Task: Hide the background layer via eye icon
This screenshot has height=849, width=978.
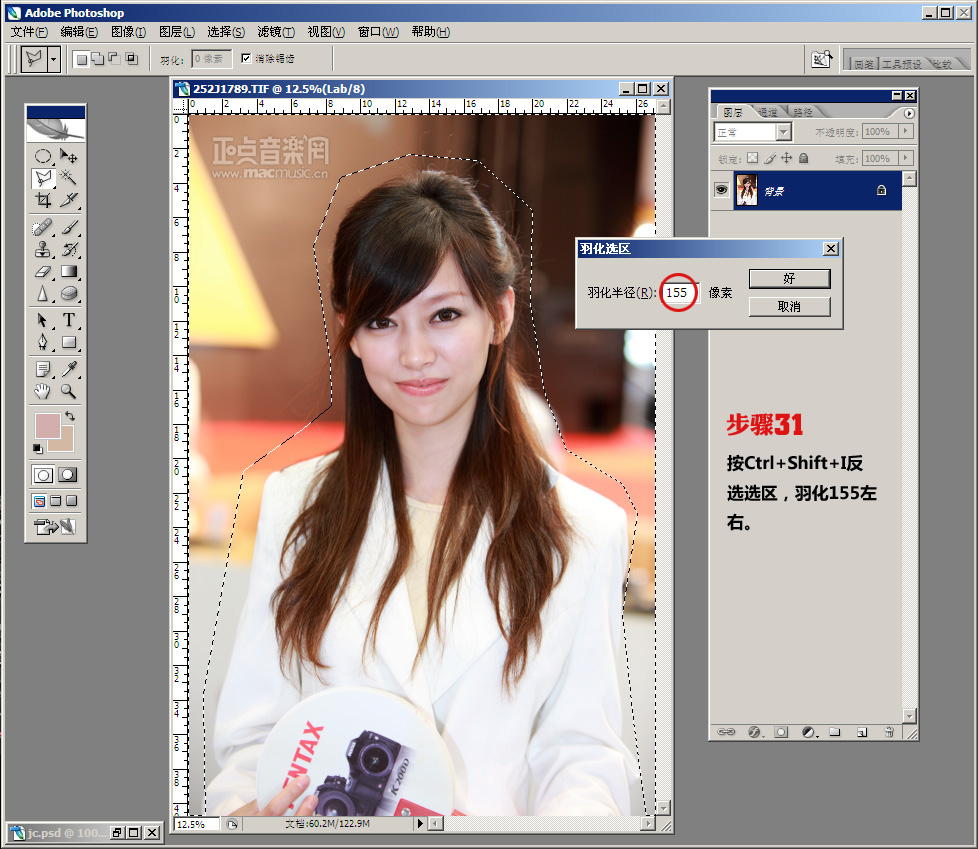Action: point(721,190)
